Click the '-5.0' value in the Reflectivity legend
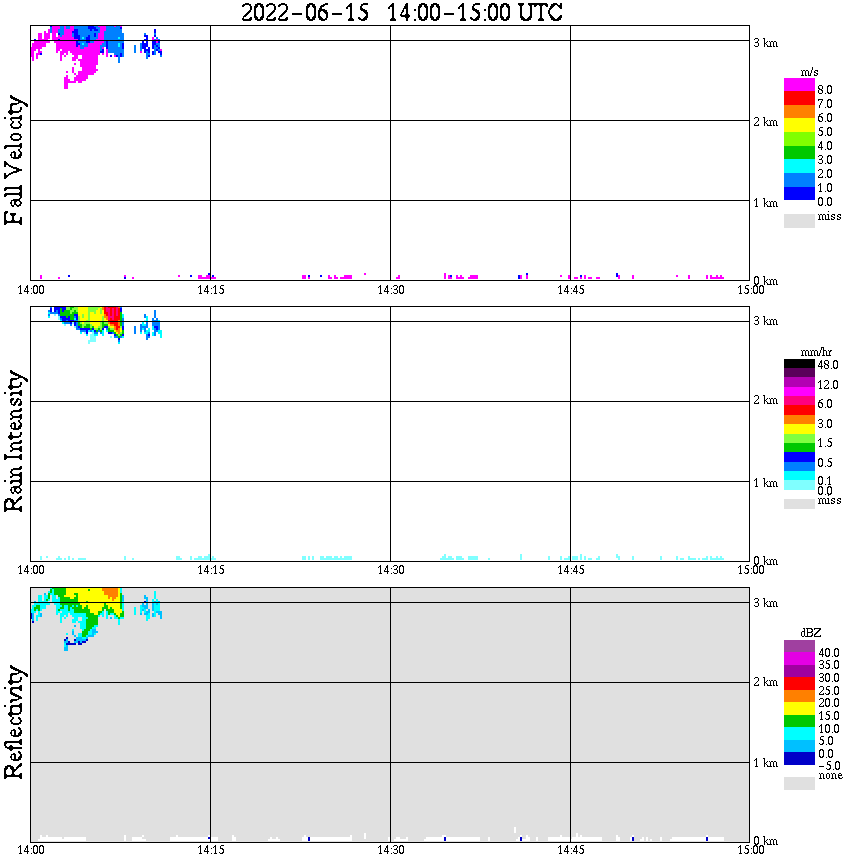This screenshot has height=868, width=850. [829, 766]
